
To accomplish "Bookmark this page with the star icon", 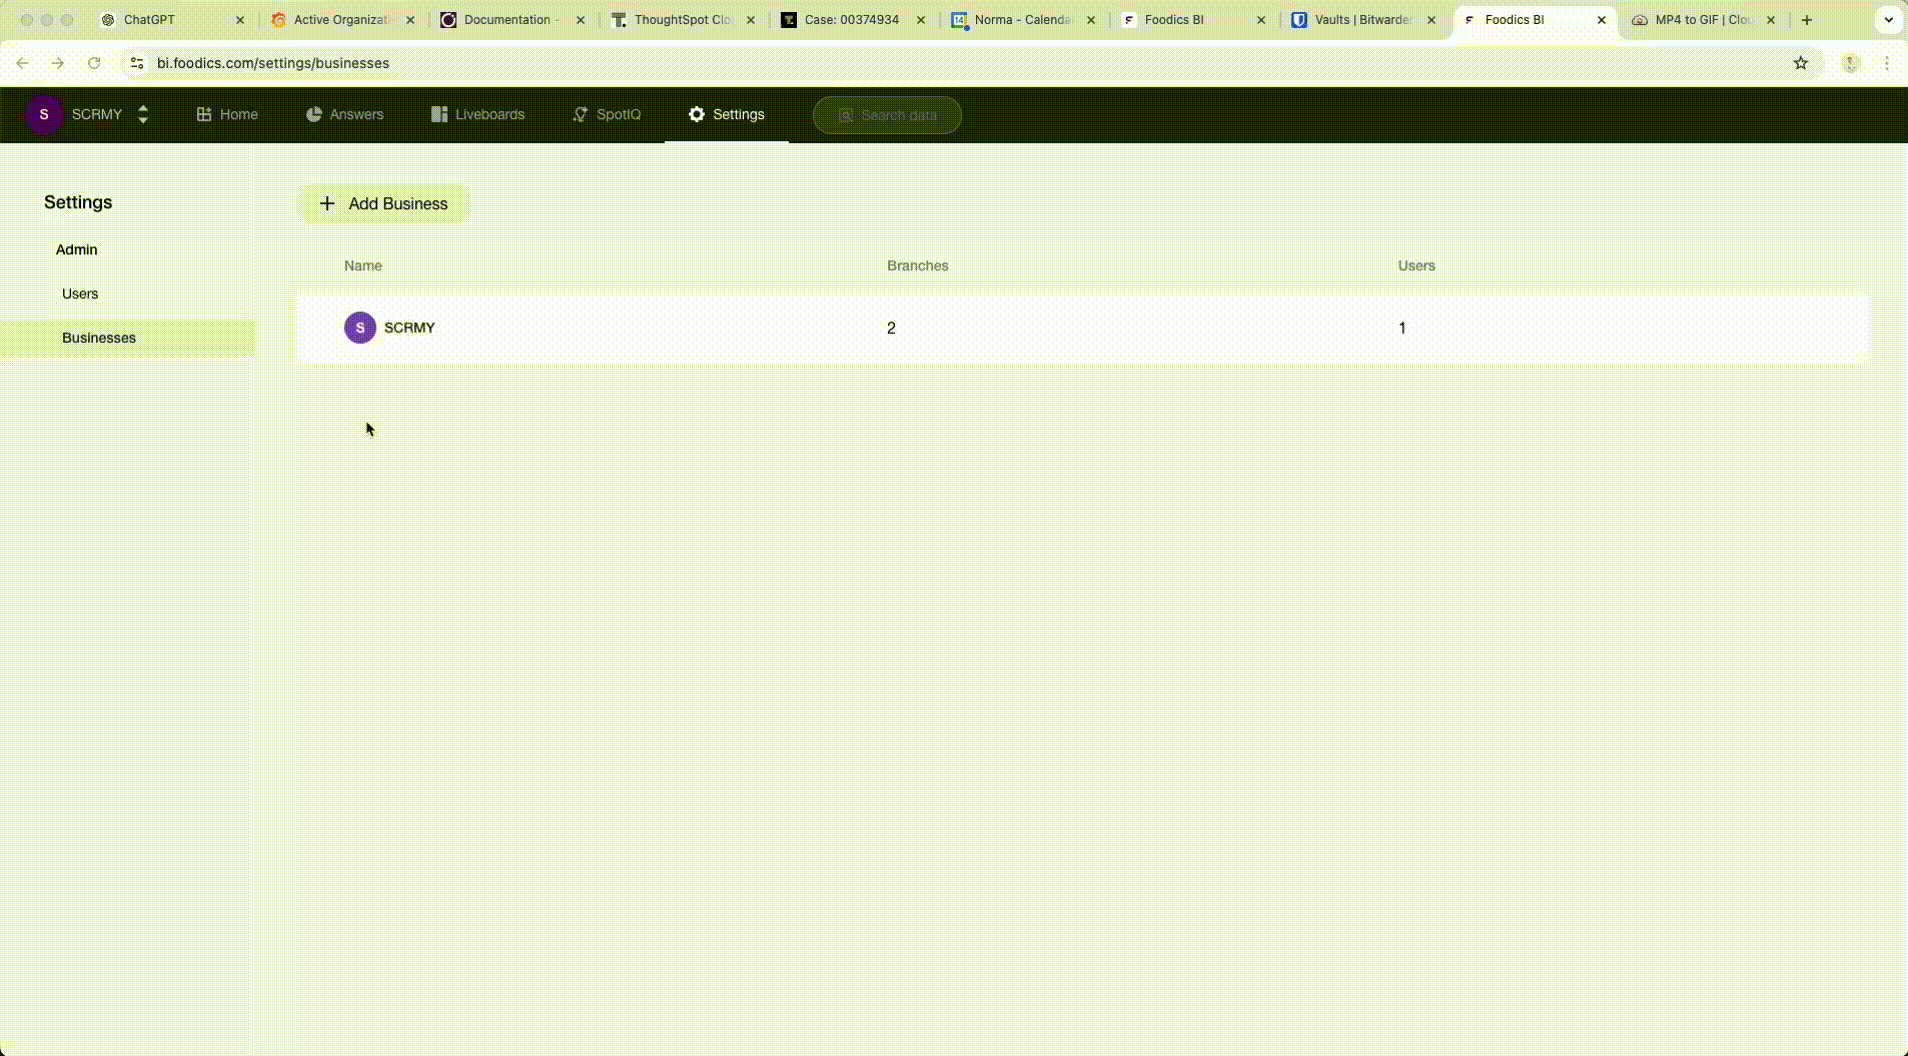I will click(x=1801, y=63).
